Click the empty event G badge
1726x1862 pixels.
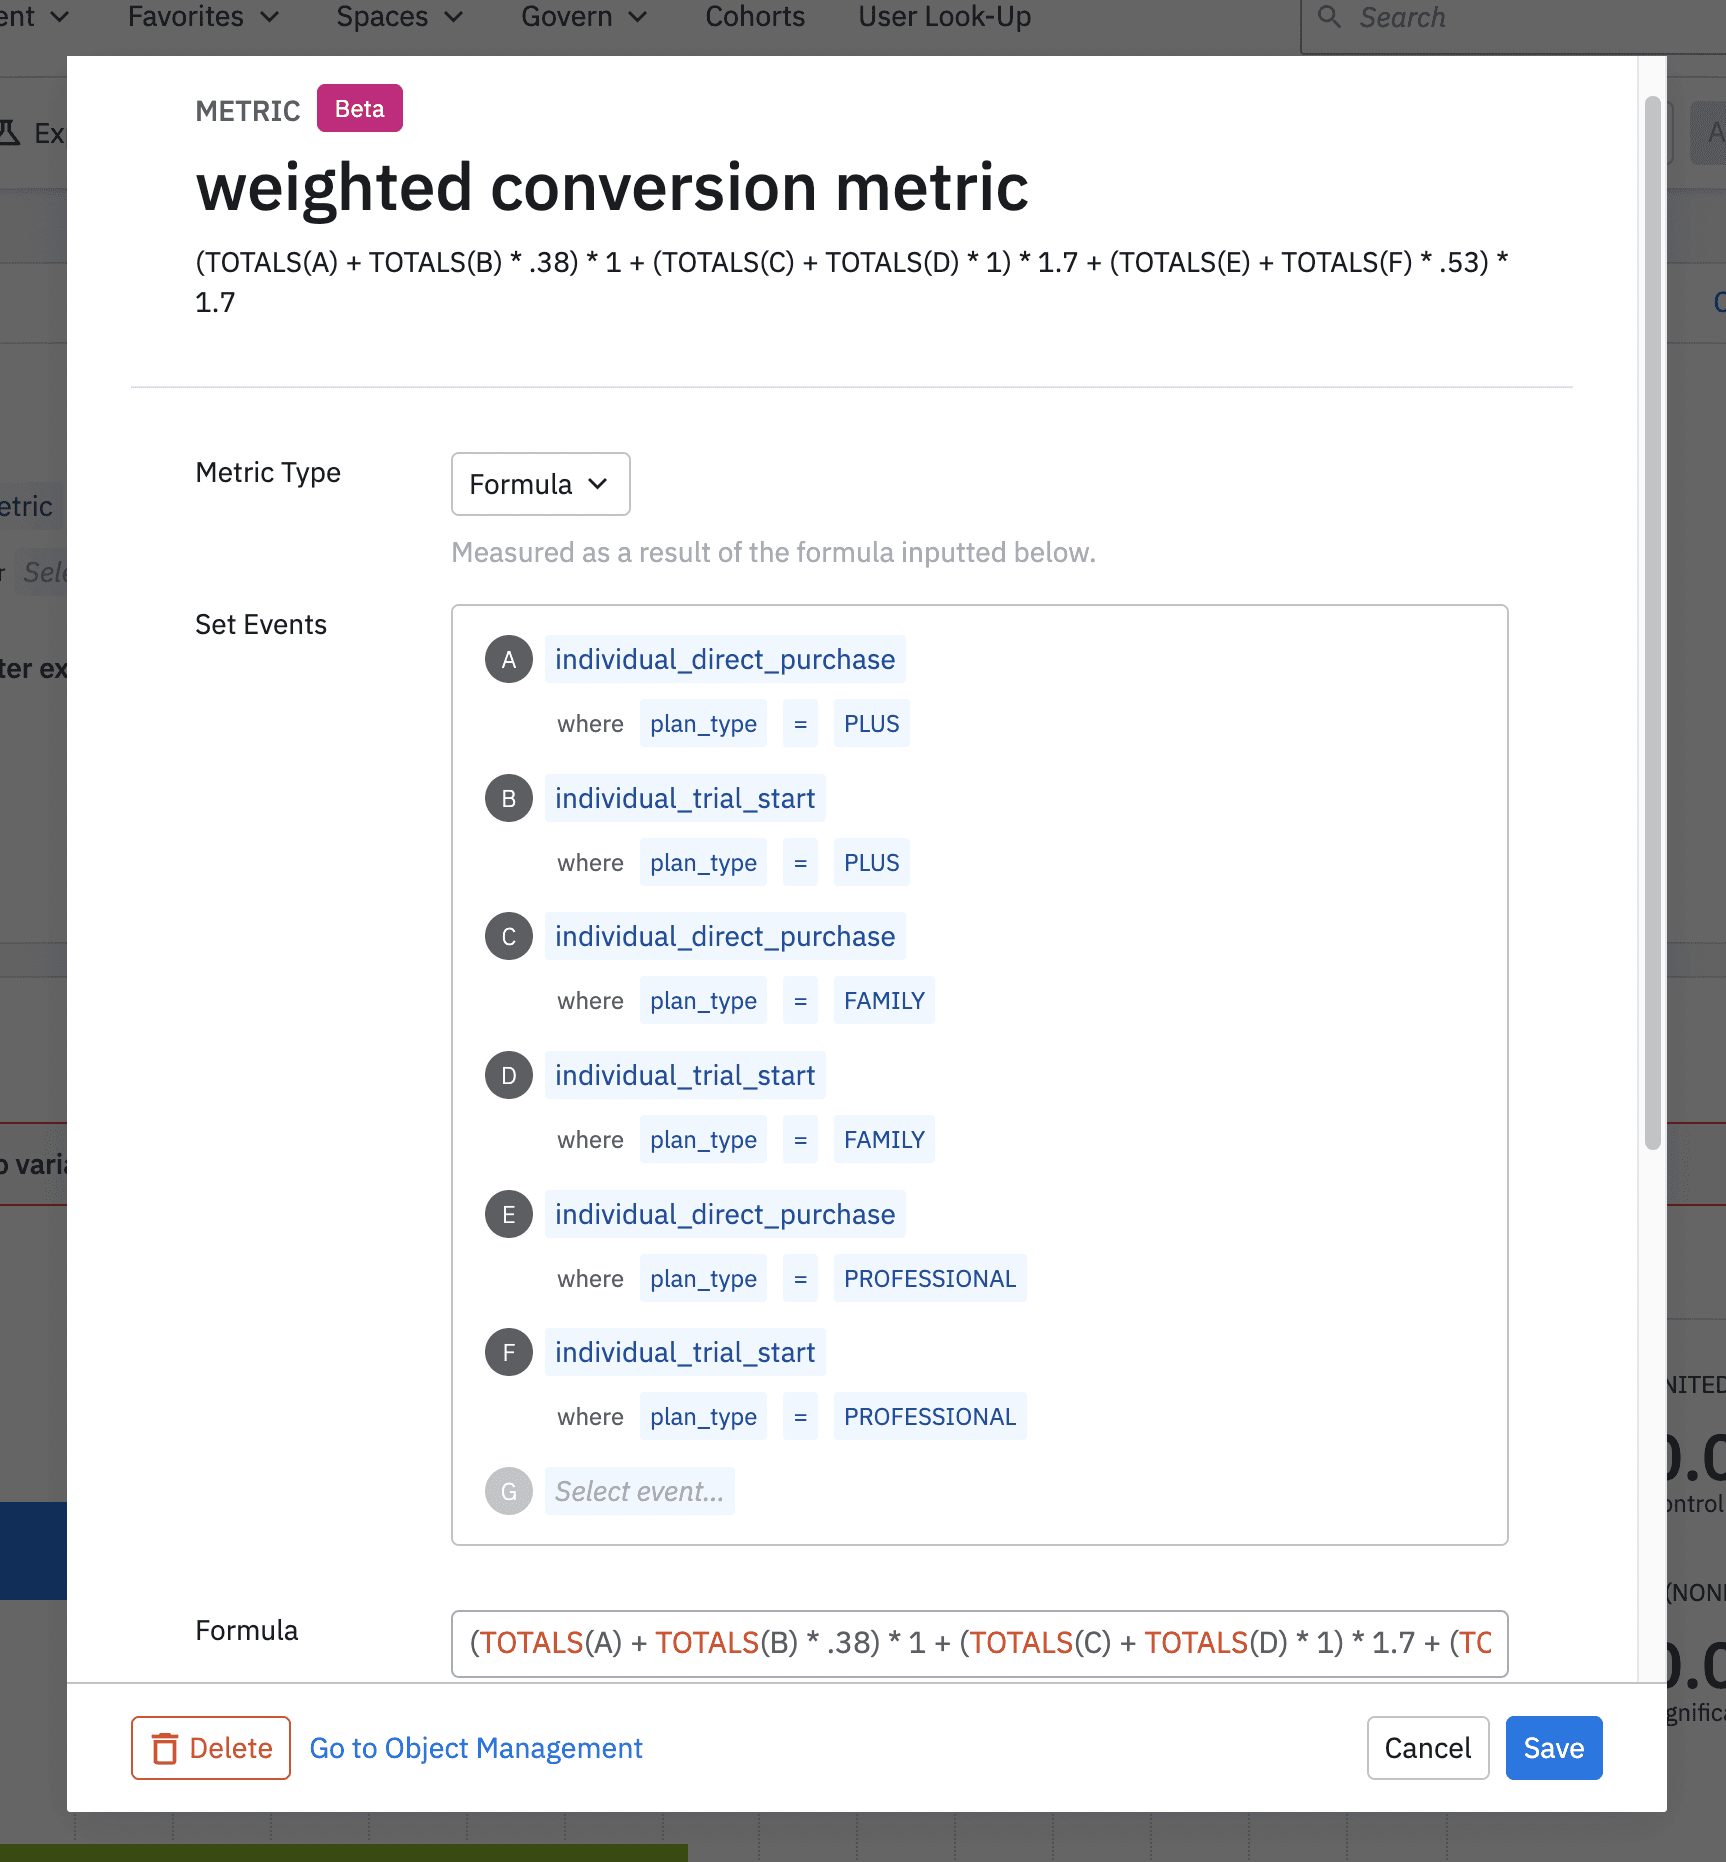tap(509, 1491)
